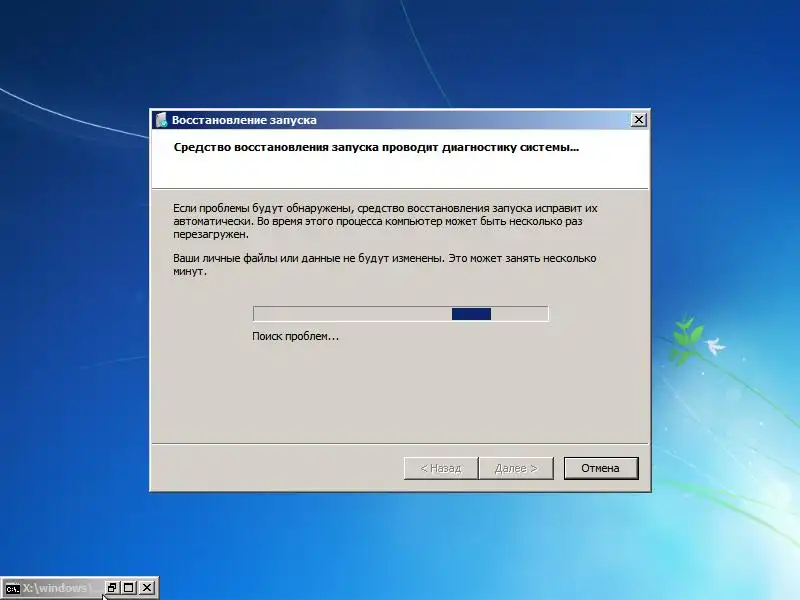Click the minimized command prompt icon
The image size is (800, 600).
point(12,588)
